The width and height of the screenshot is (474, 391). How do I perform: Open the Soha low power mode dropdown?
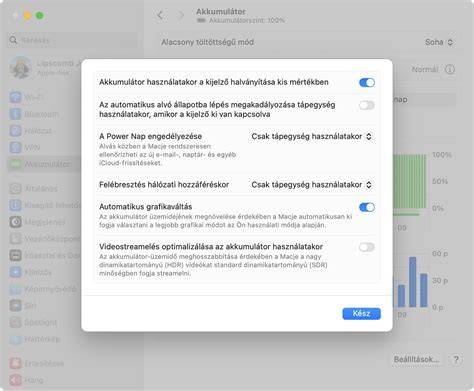[439, 42]
